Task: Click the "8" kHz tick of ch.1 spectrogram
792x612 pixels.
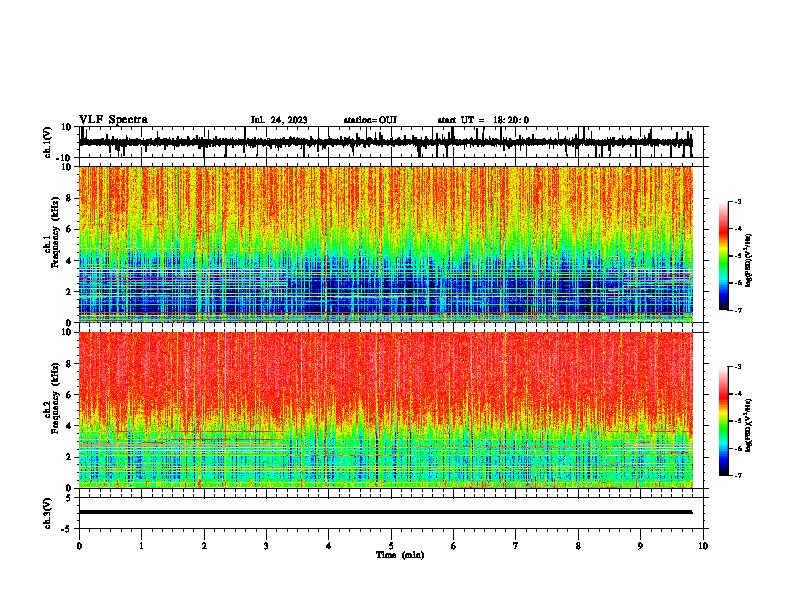Action: point(69,198)
